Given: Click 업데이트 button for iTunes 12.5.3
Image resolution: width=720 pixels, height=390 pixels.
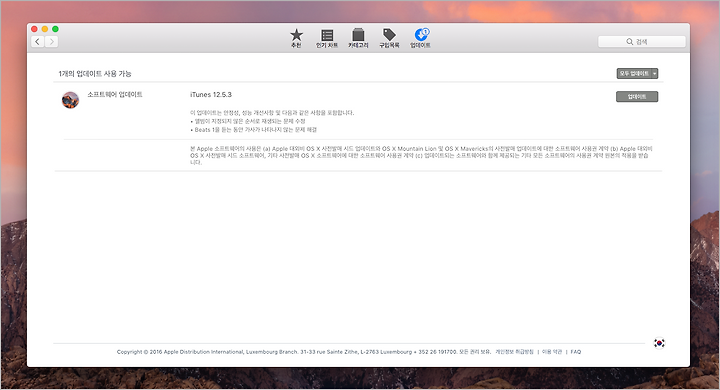Looking at the screenshot, I should (x=637, y=96).
